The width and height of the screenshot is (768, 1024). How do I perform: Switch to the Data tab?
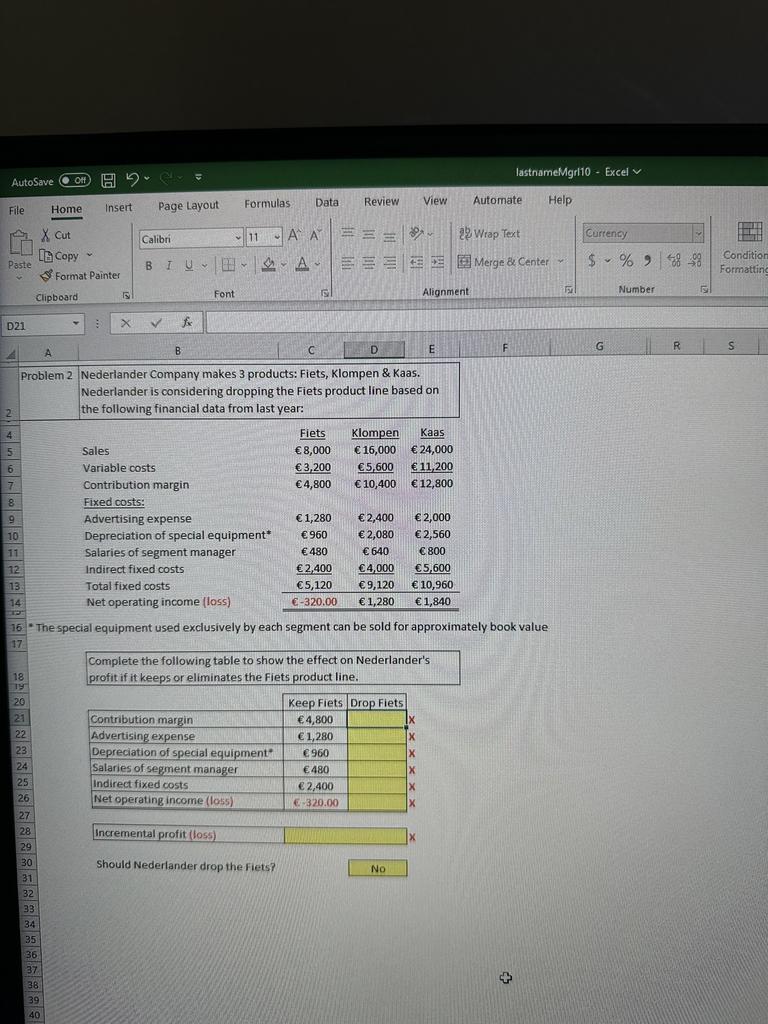327,202
